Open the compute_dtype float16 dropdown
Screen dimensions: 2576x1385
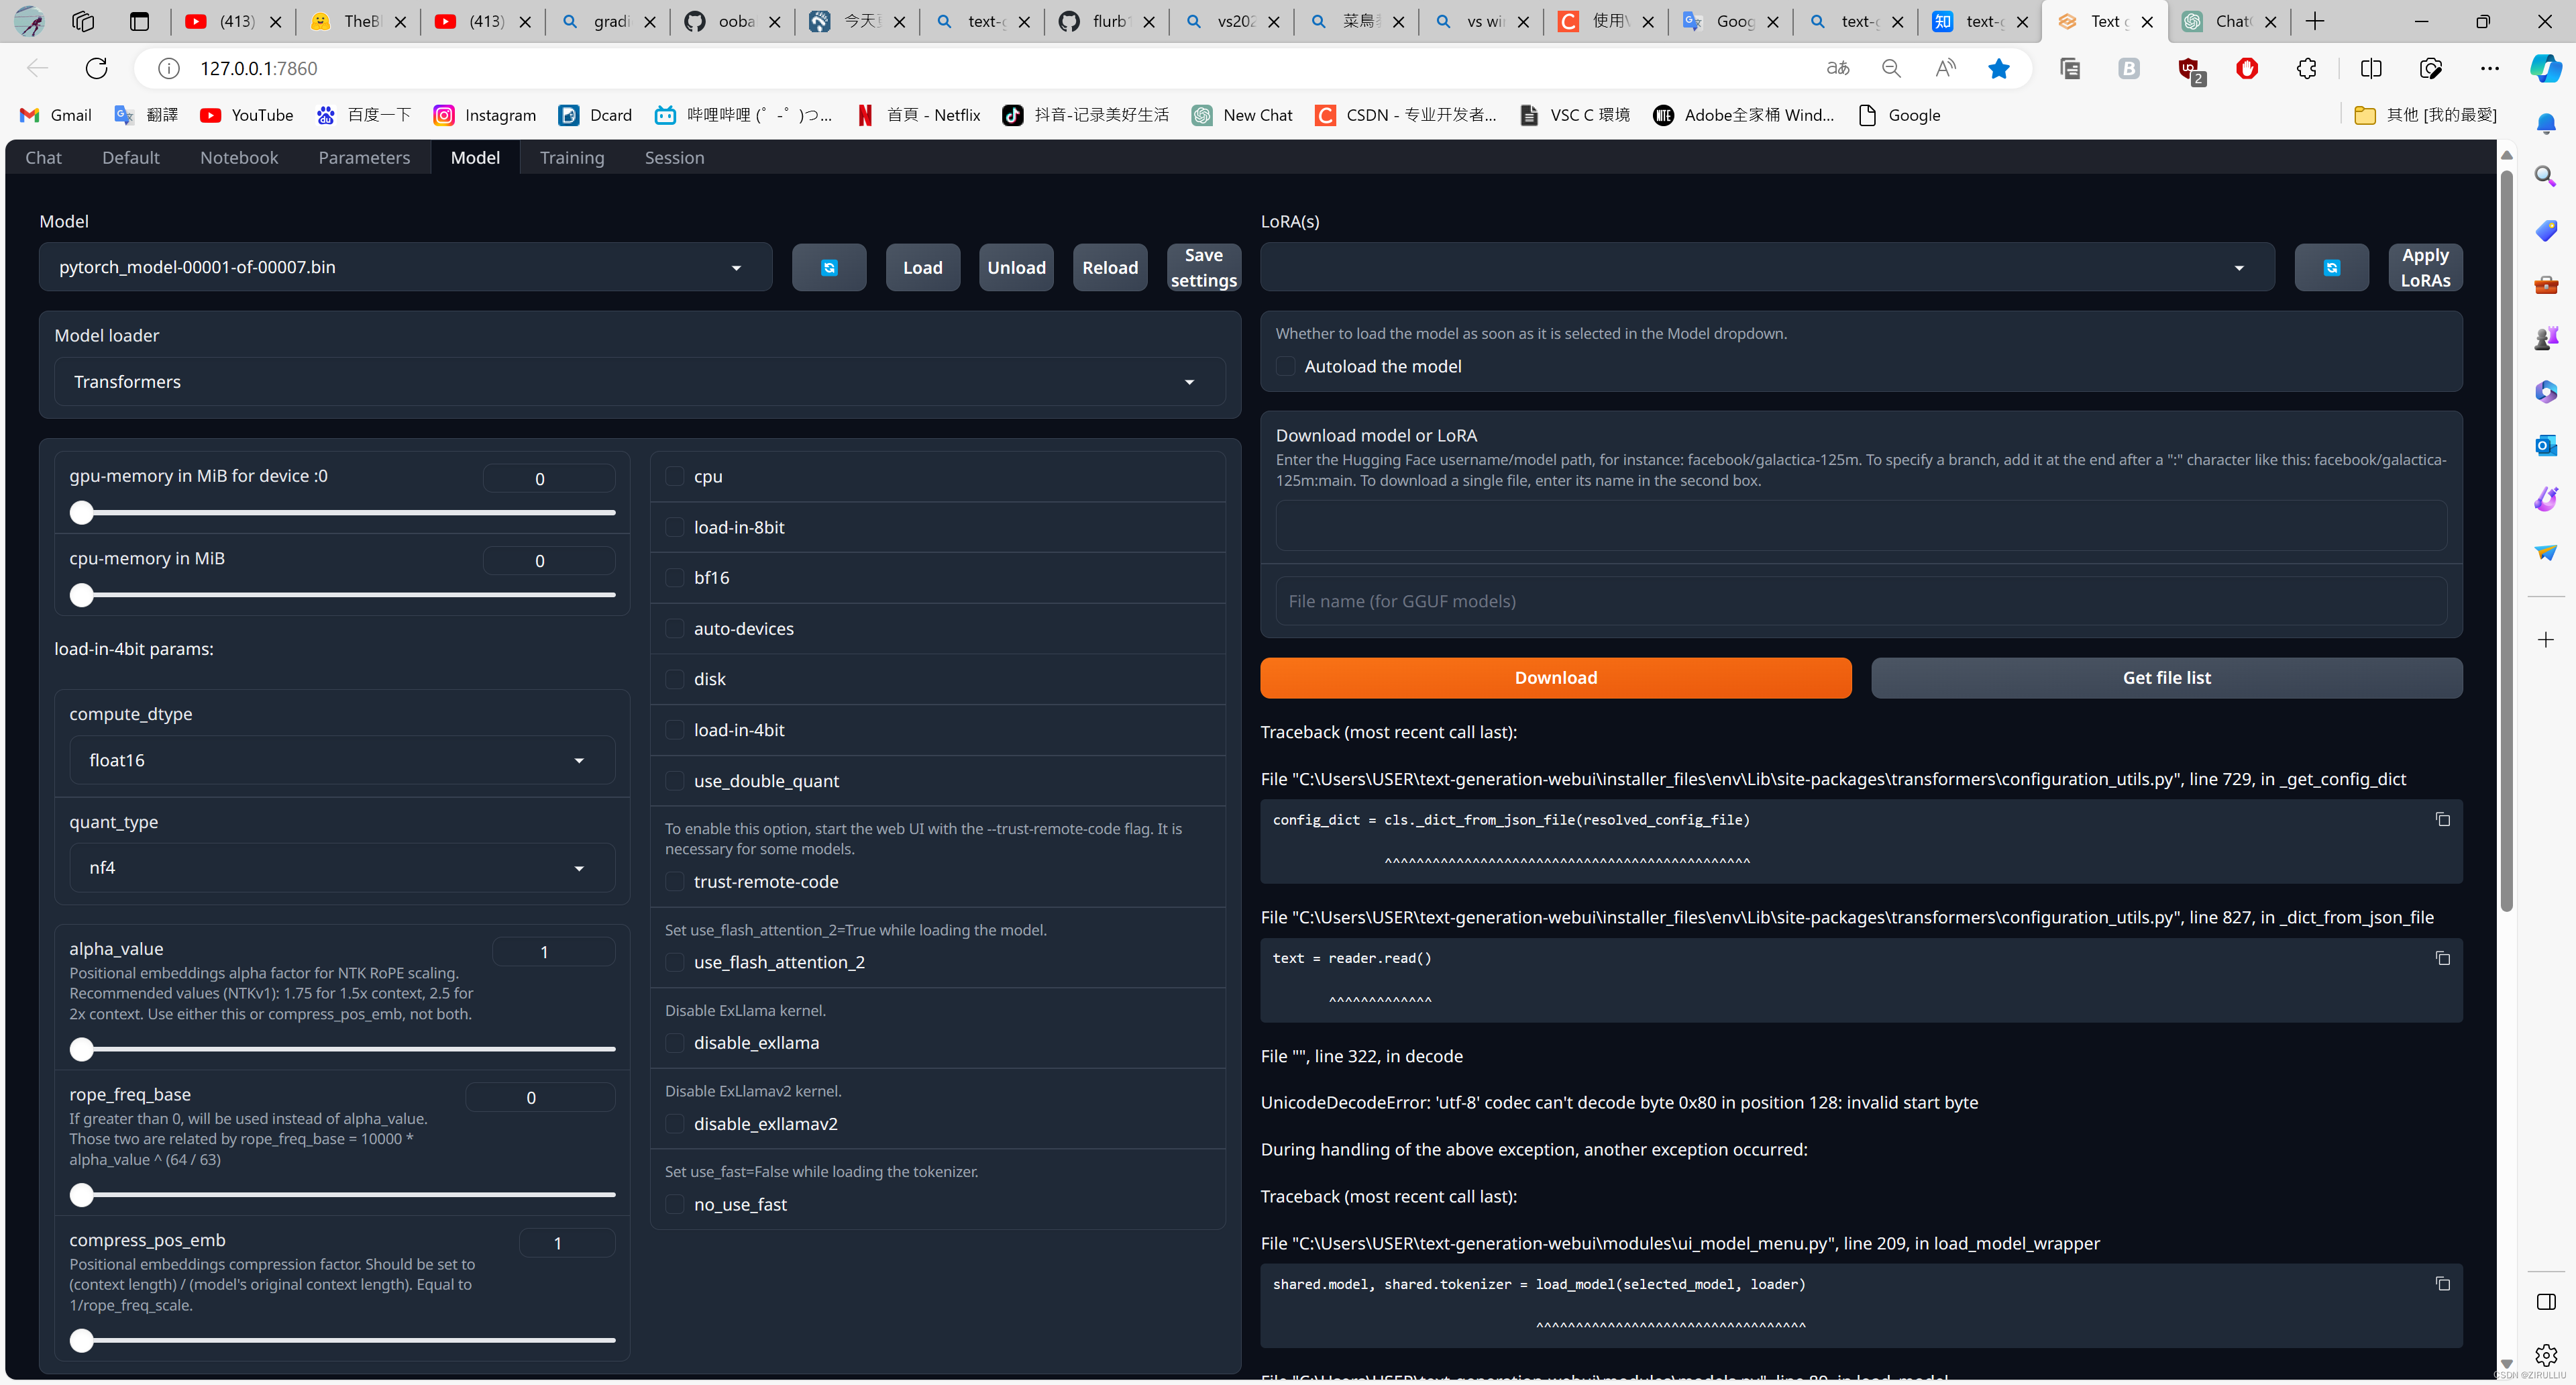click(x=341, y=761)
